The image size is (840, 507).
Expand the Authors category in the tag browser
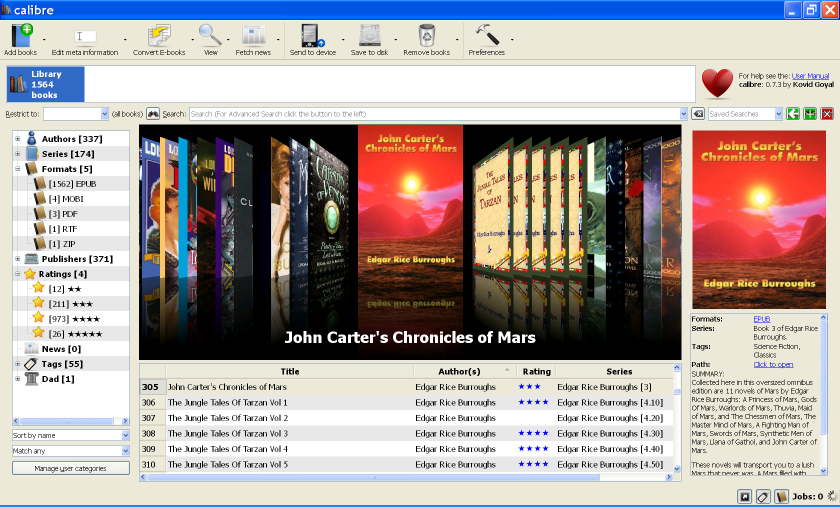18,138
